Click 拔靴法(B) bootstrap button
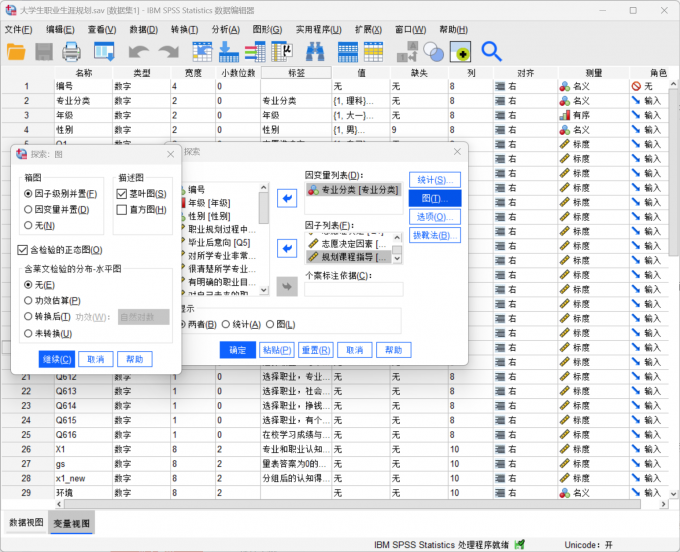Screen dimensions: 680x552 tap(435, 235)
